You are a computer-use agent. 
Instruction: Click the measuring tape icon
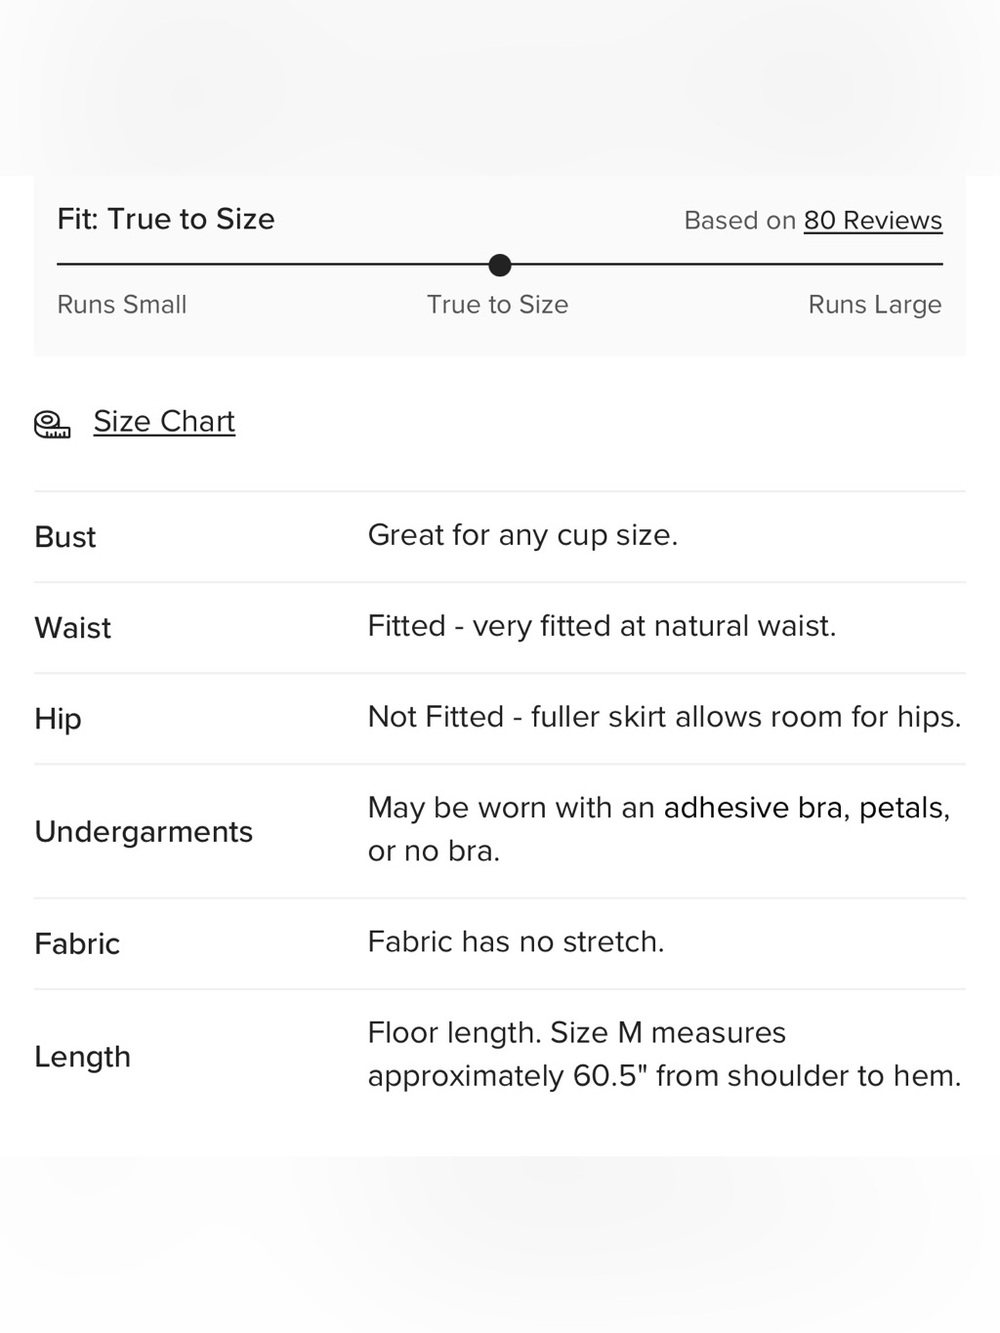52,425
